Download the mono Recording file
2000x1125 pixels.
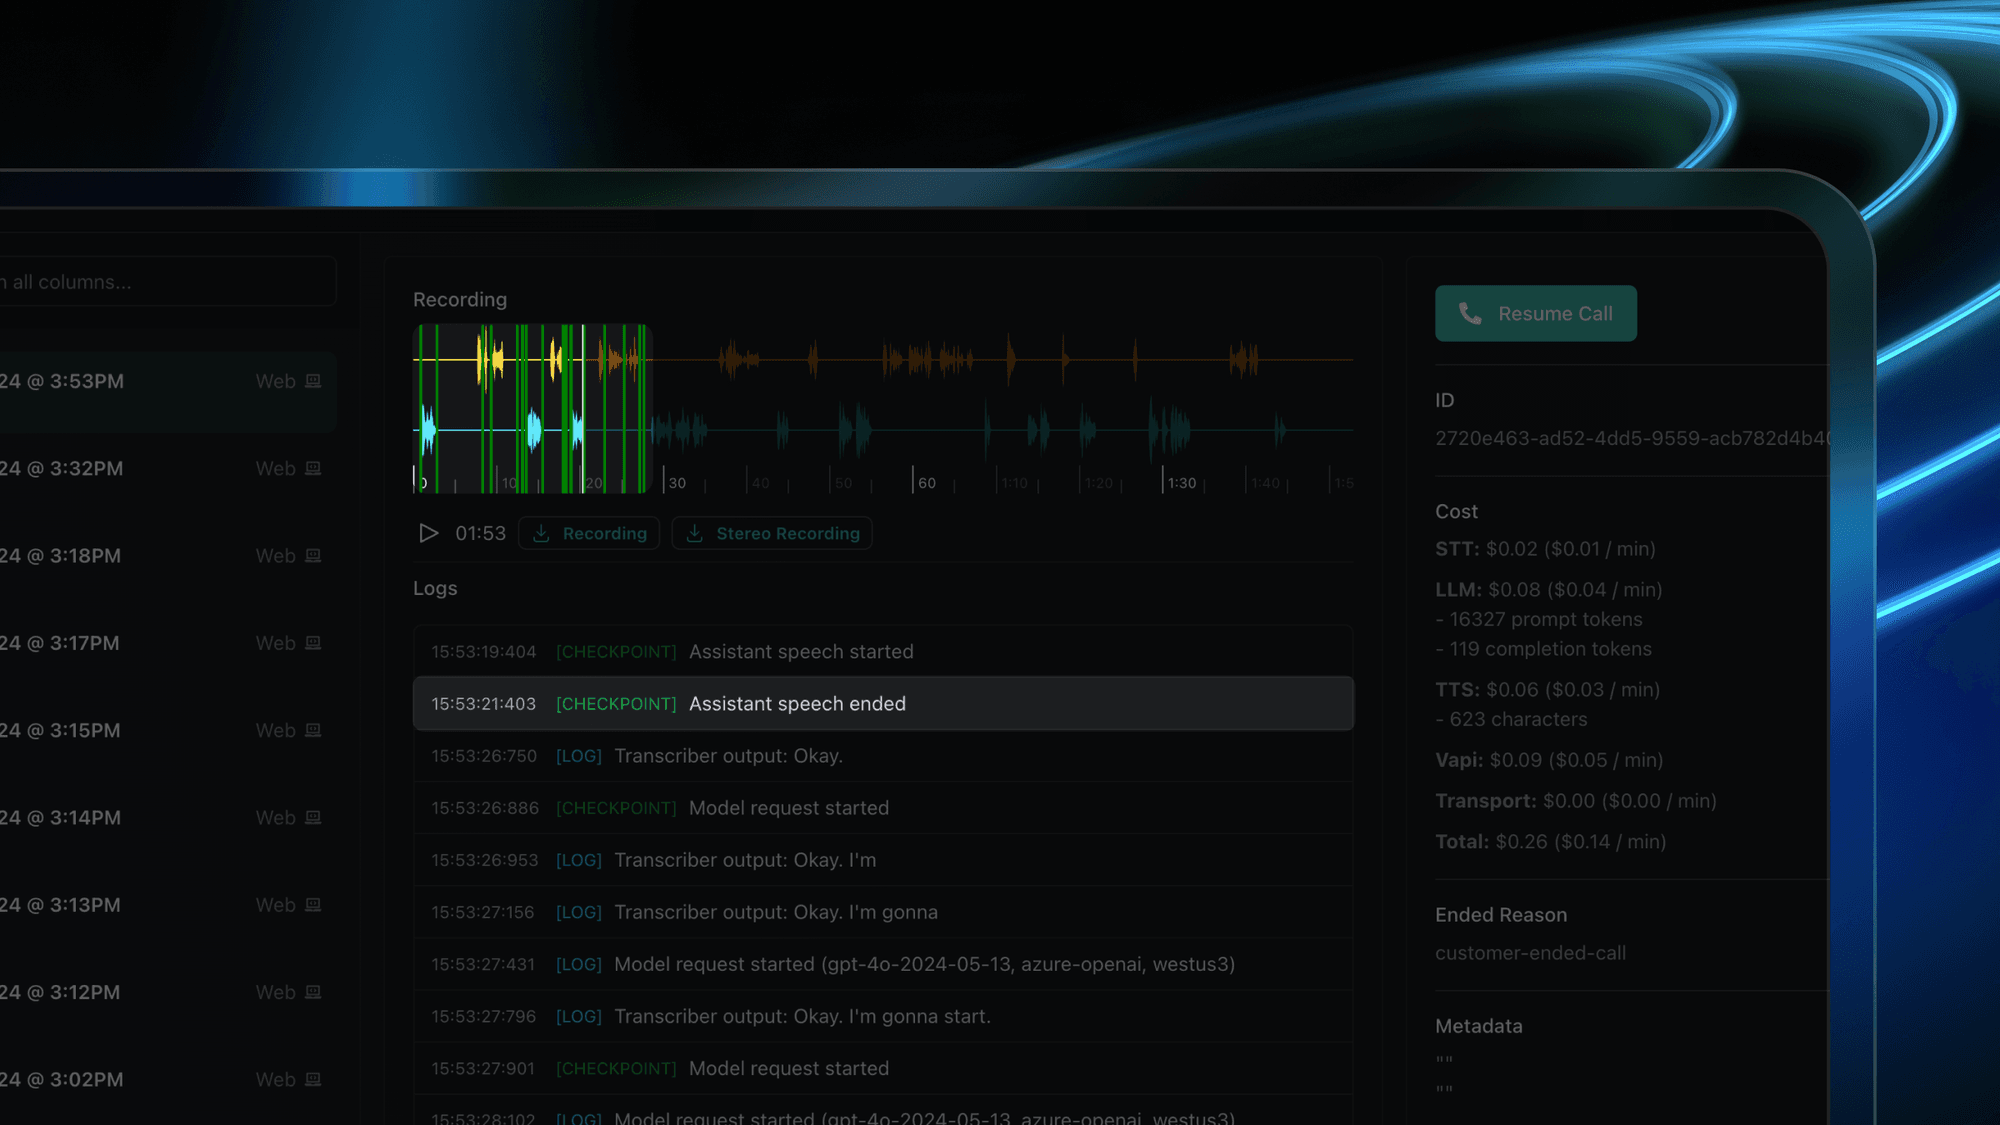(x=589, y=533)
